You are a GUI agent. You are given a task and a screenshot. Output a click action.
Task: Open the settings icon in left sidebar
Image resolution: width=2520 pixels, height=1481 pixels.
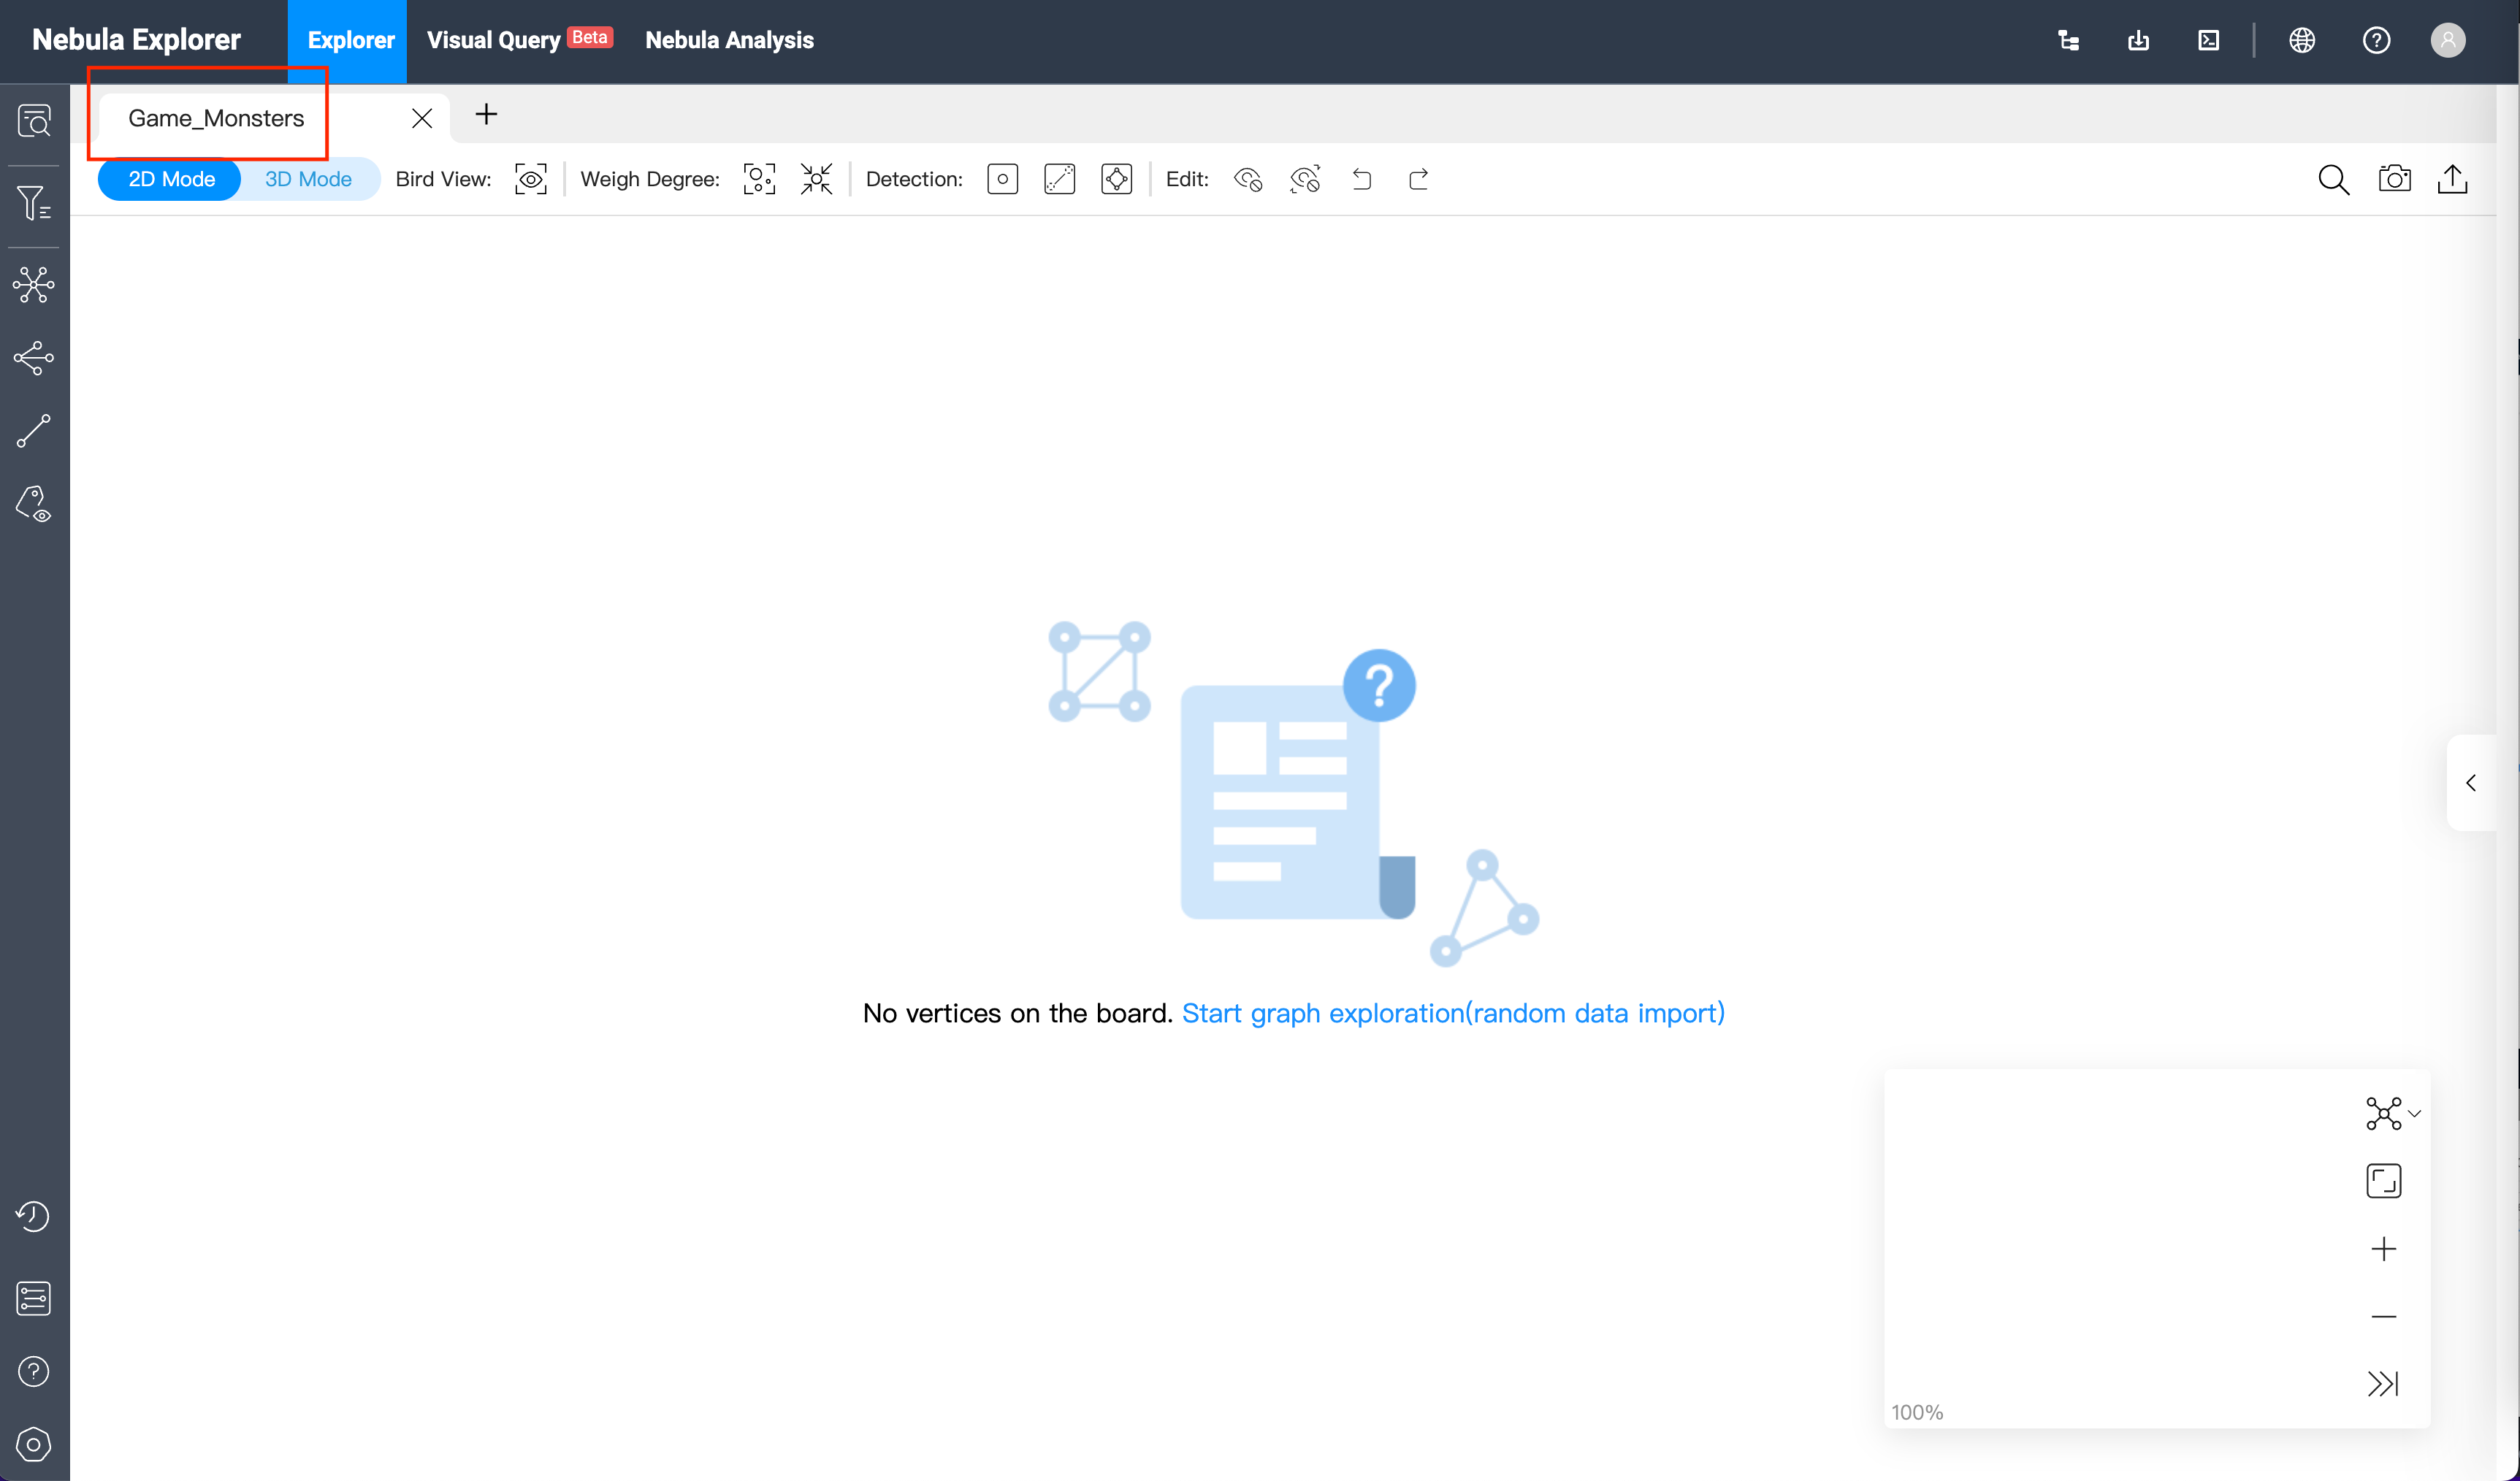click(34, 1445)
